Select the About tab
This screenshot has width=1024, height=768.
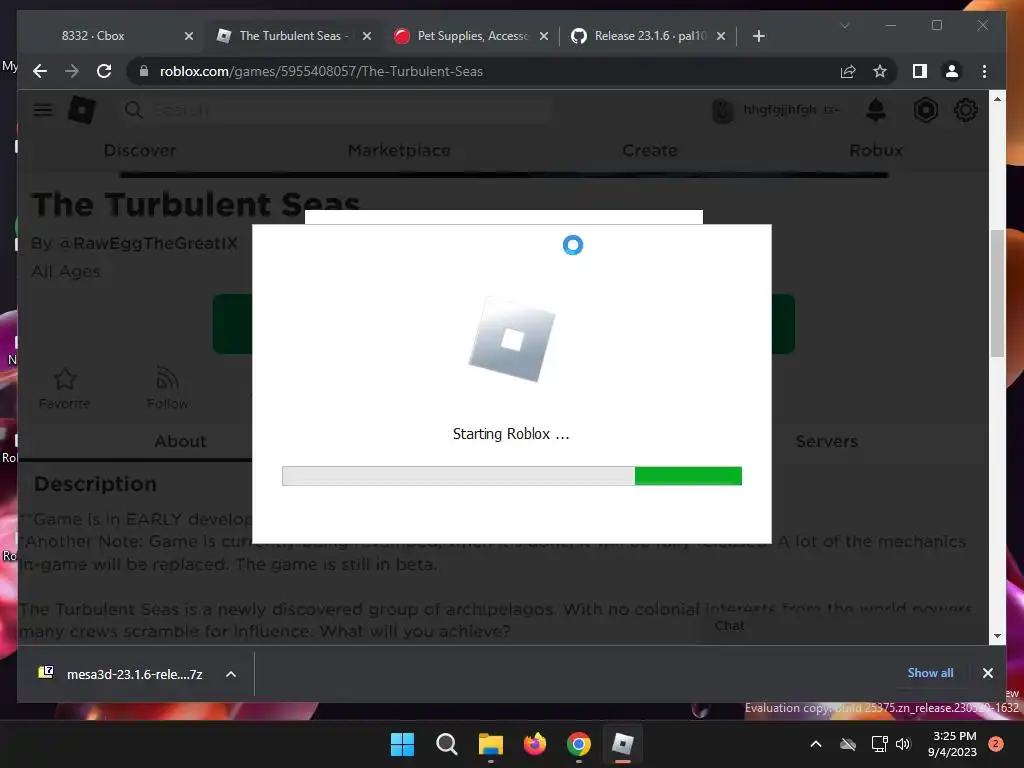pos(180,441)
